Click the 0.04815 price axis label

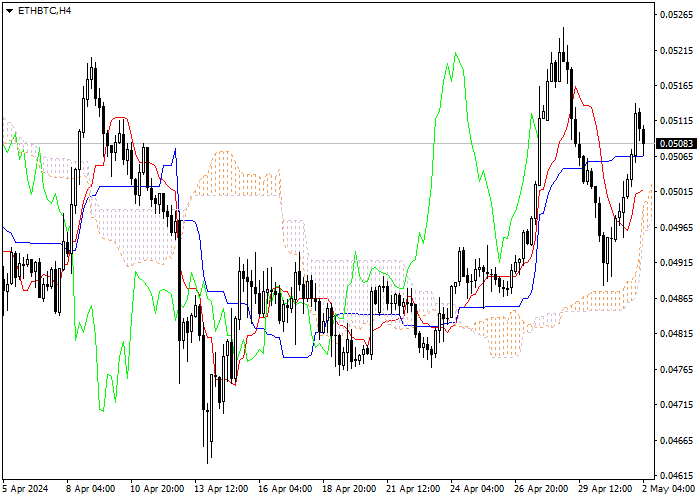tap(677, 334)
